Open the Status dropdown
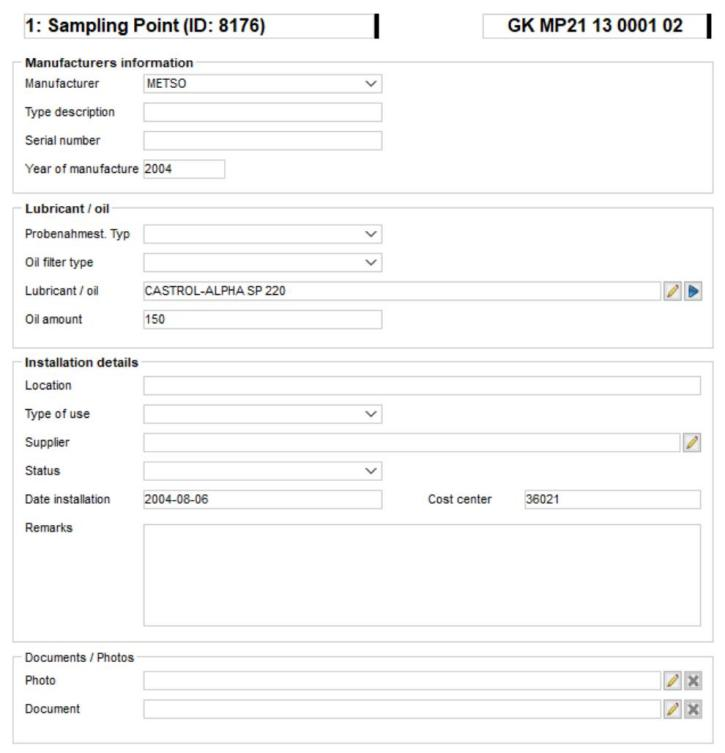Viewport: 725px width, 753px height. pyautogui.click(x=263, y=471)
